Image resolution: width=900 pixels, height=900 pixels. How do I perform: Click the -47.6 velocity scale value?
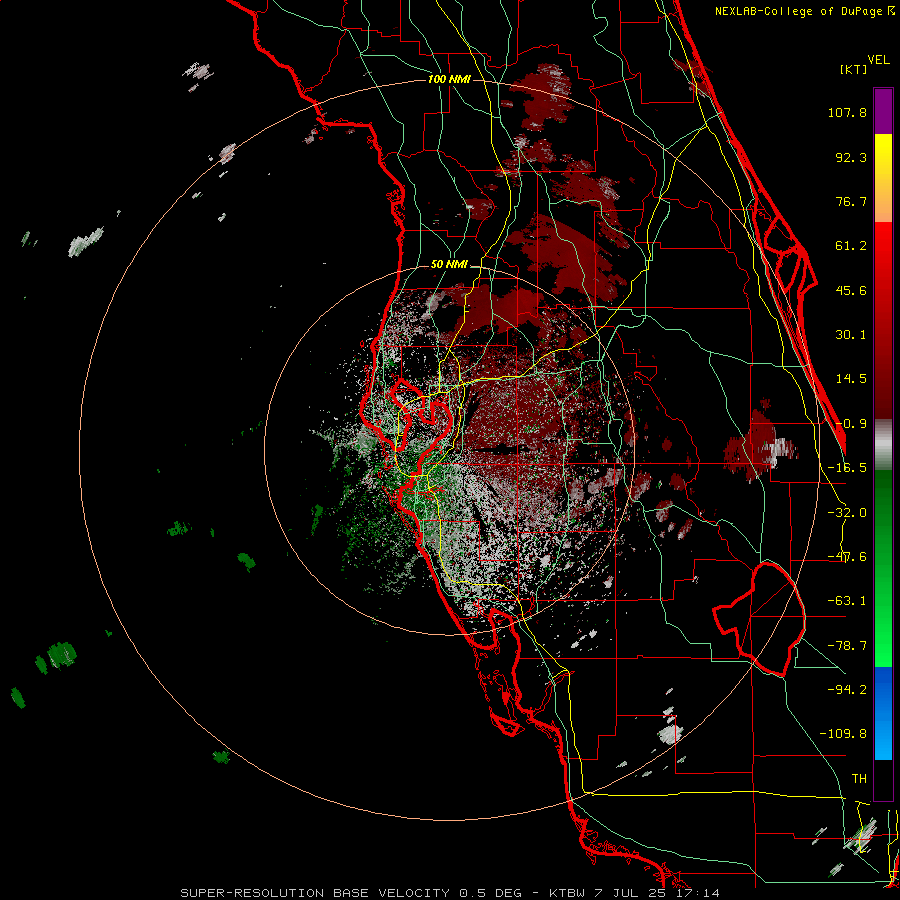coord(847,557)
